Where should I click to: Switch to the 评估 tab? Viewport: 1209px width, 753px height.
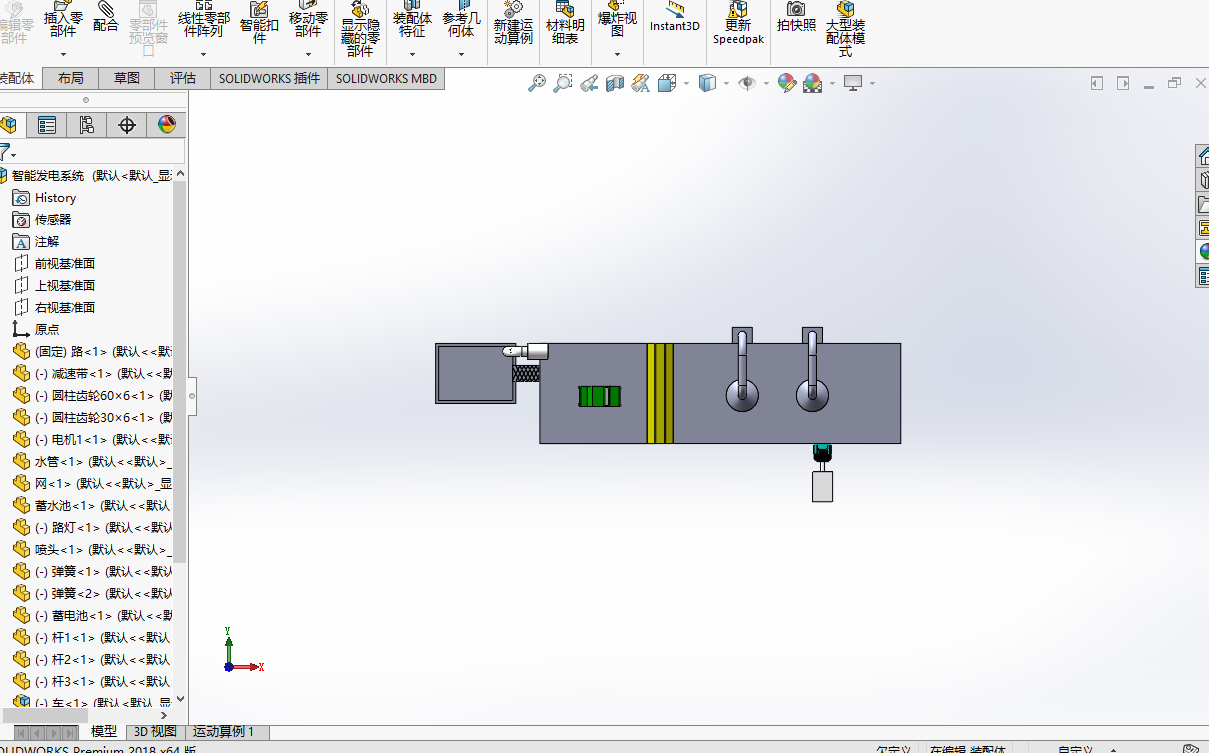(x=183, y=78)
